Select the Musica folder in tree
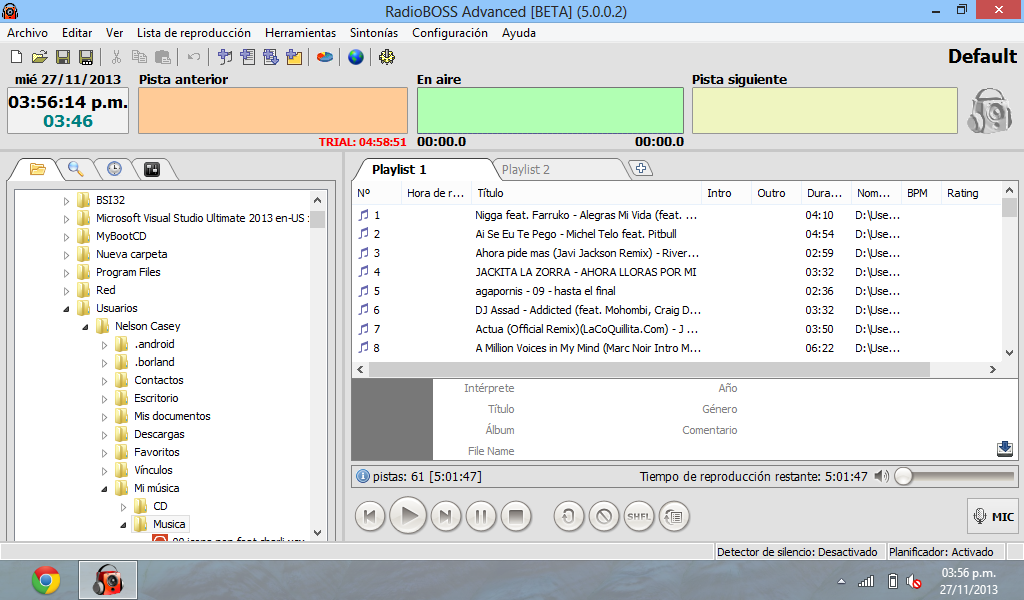This screenshot has width=1024, height=600. [x=169, y=524]
